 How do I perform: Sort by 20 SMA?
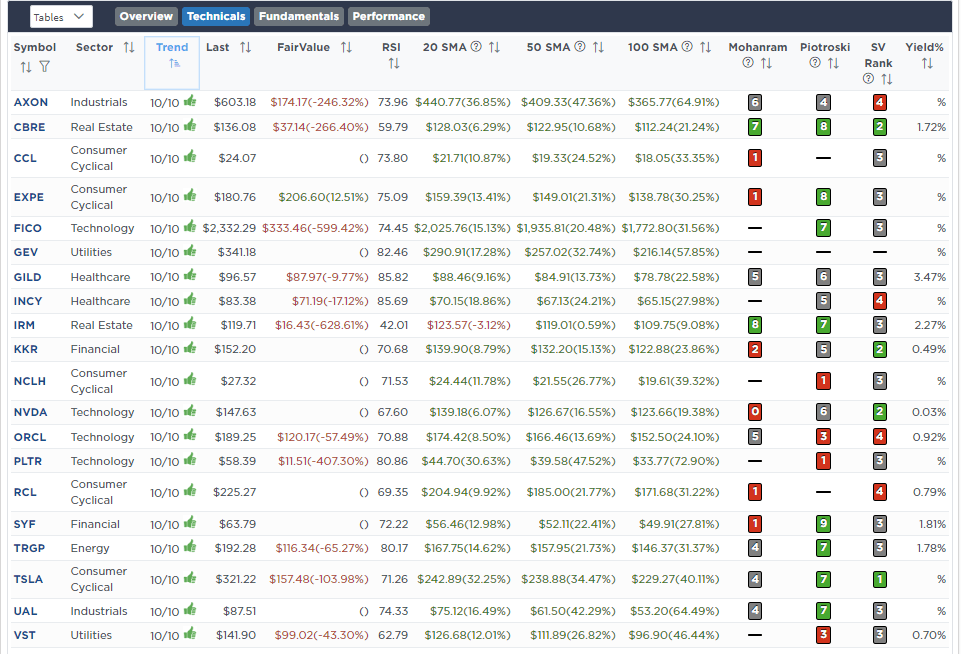(495, 47)
